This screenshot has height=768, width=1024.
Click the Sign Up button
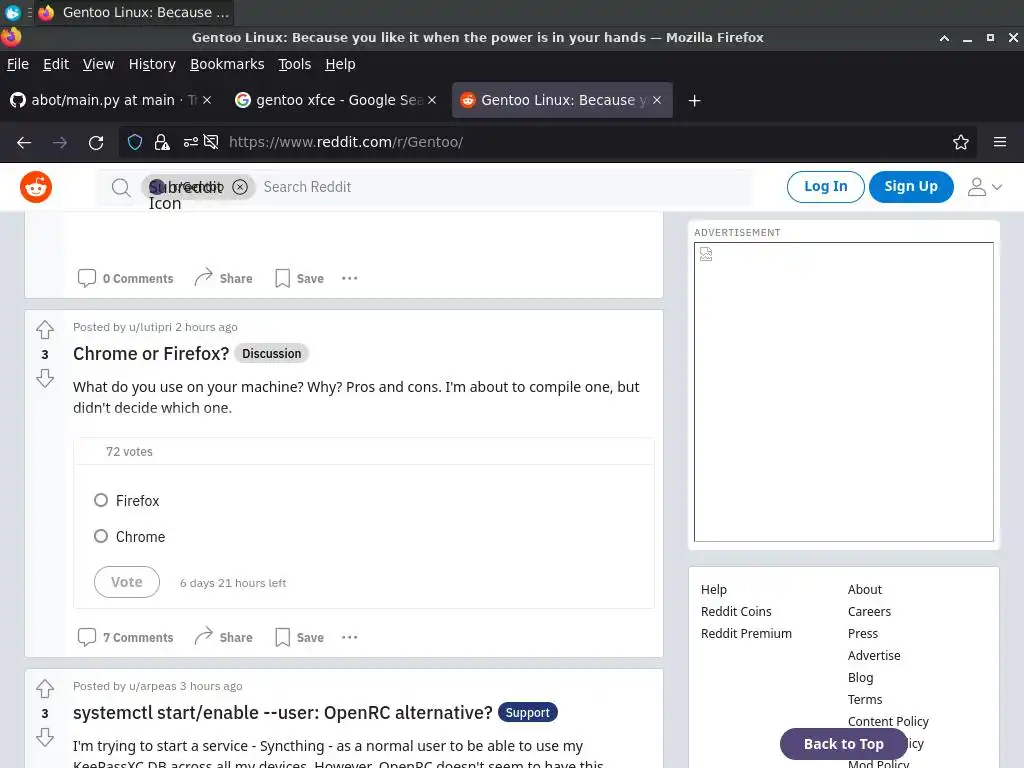click(911, 187)
